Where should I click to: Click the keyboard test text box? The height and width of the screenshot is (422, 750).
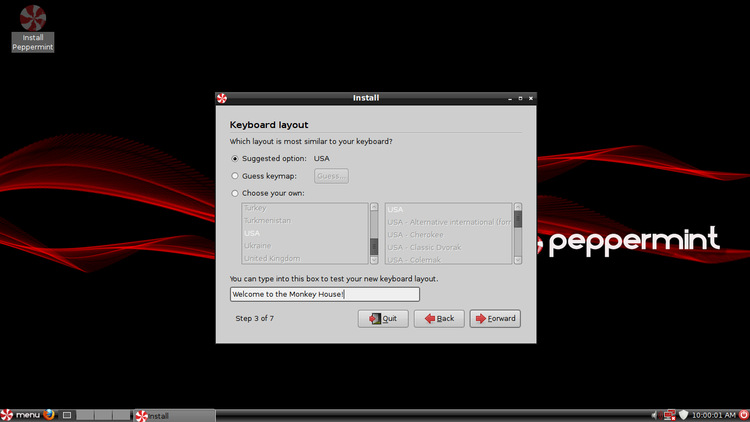coord(325,294)
